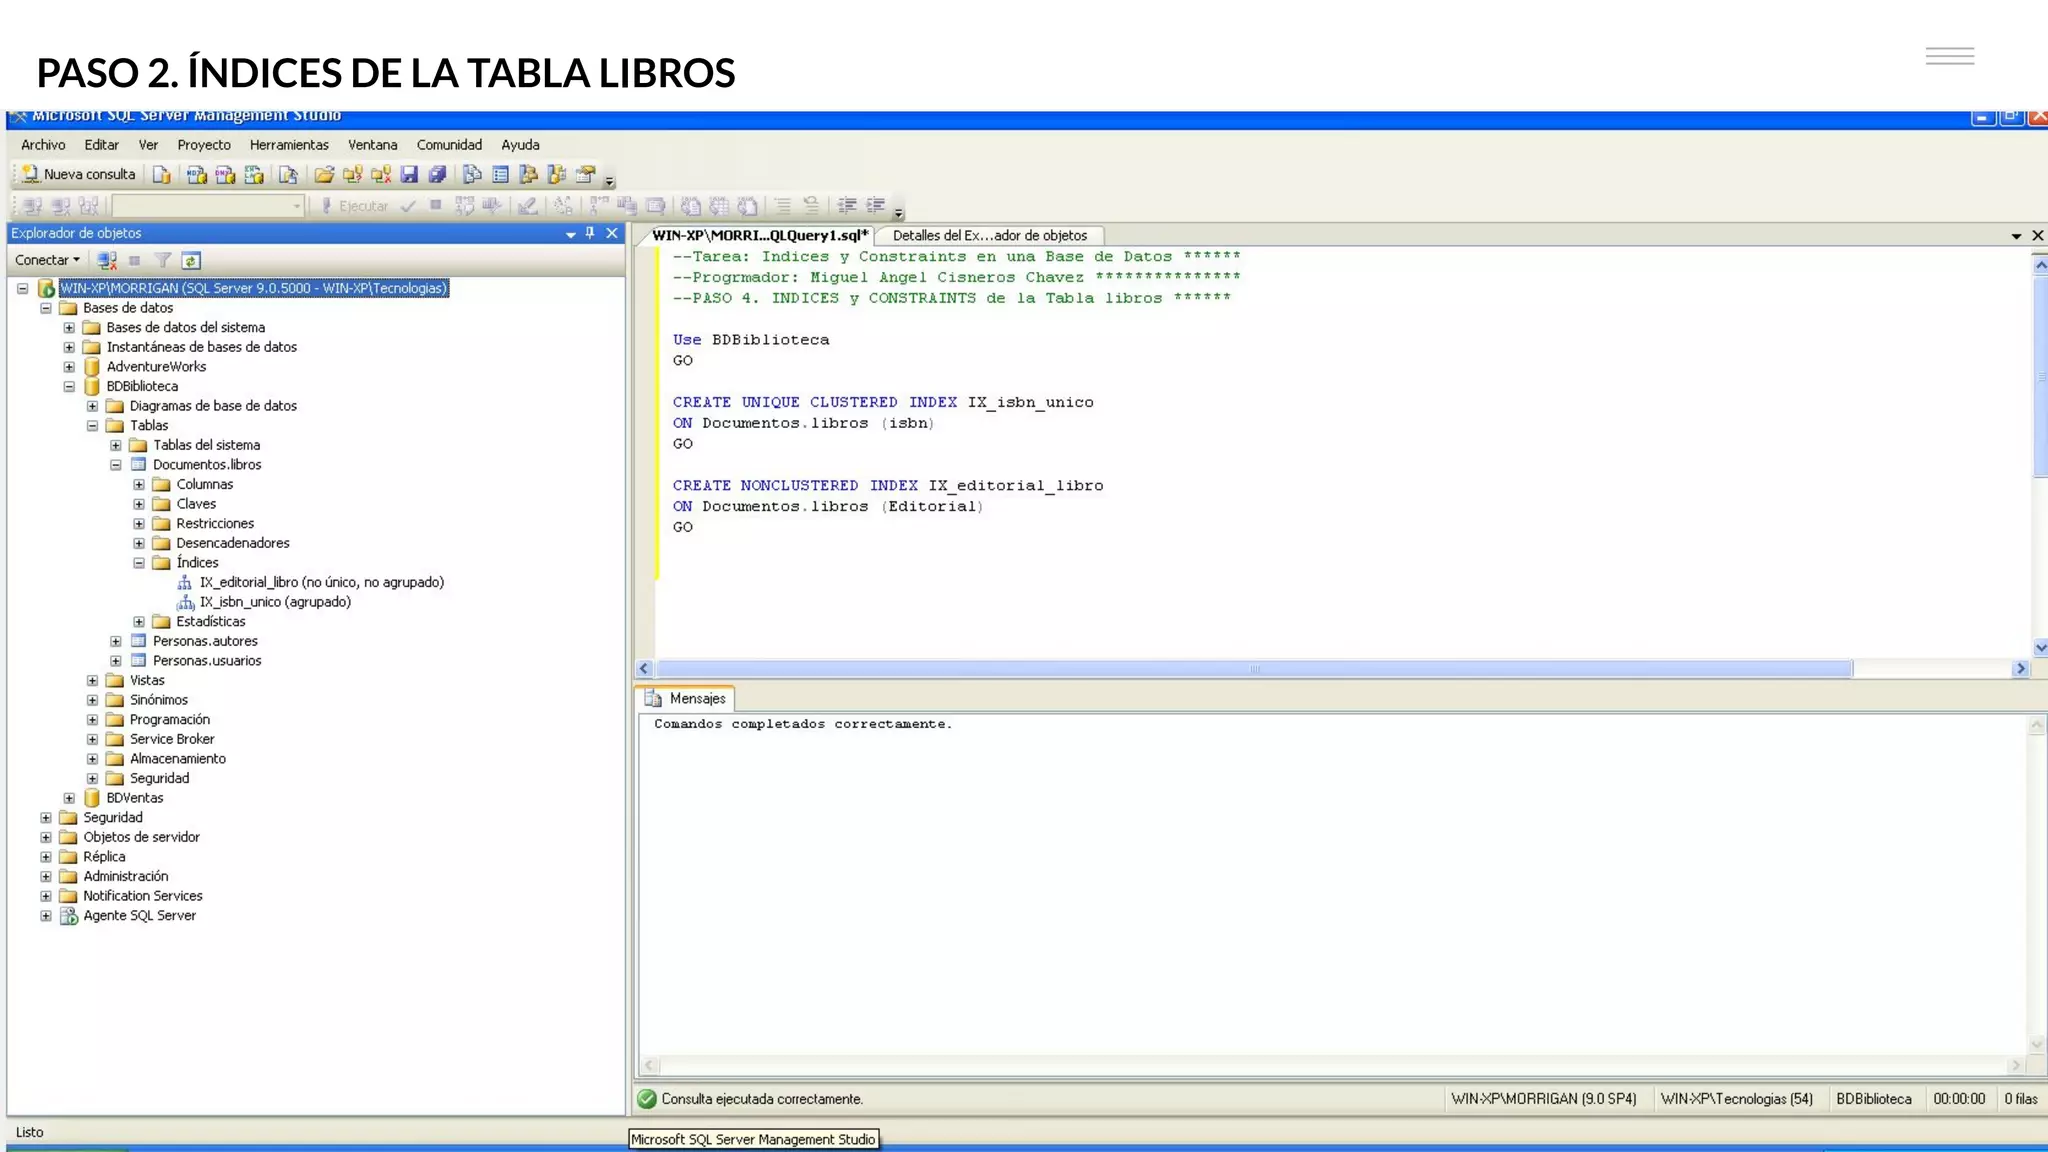Click the Save All icon
Image resolution: width=2048 pixels, height=1152 pixels.
[x=437, y=175]
